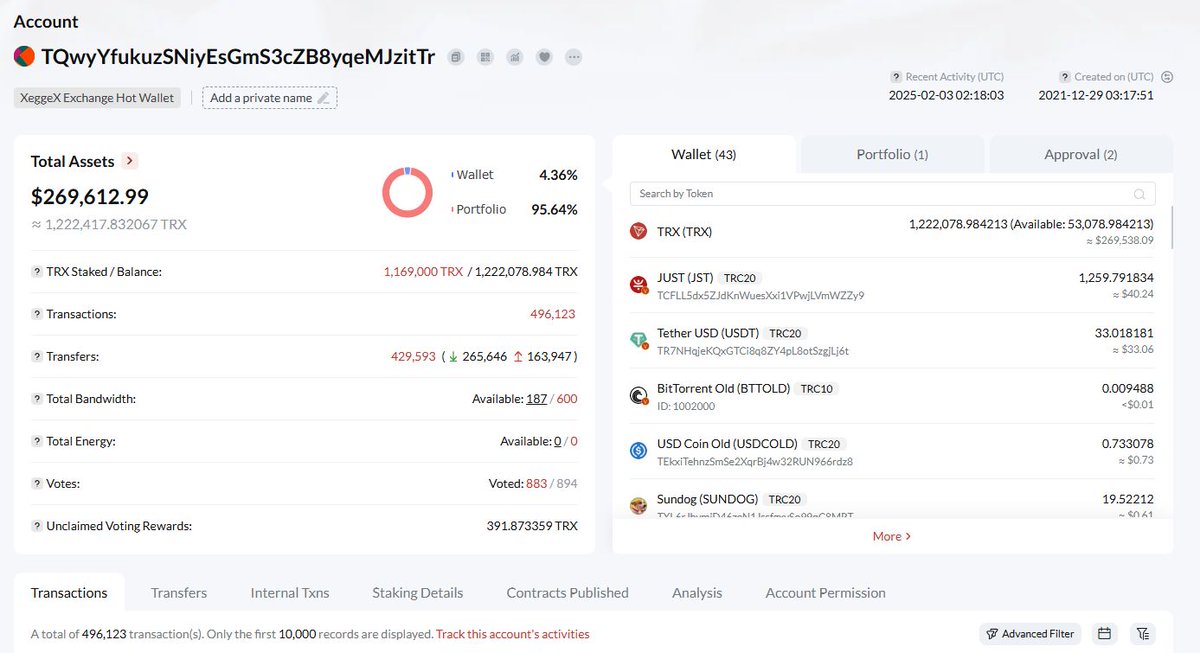Click the USDCOLD contract address TEkxiTehnzSmSe2XqrBj4w32RUN966rdz8
The height and width of the screenshot is (653, 1200).
pos(755,461)
